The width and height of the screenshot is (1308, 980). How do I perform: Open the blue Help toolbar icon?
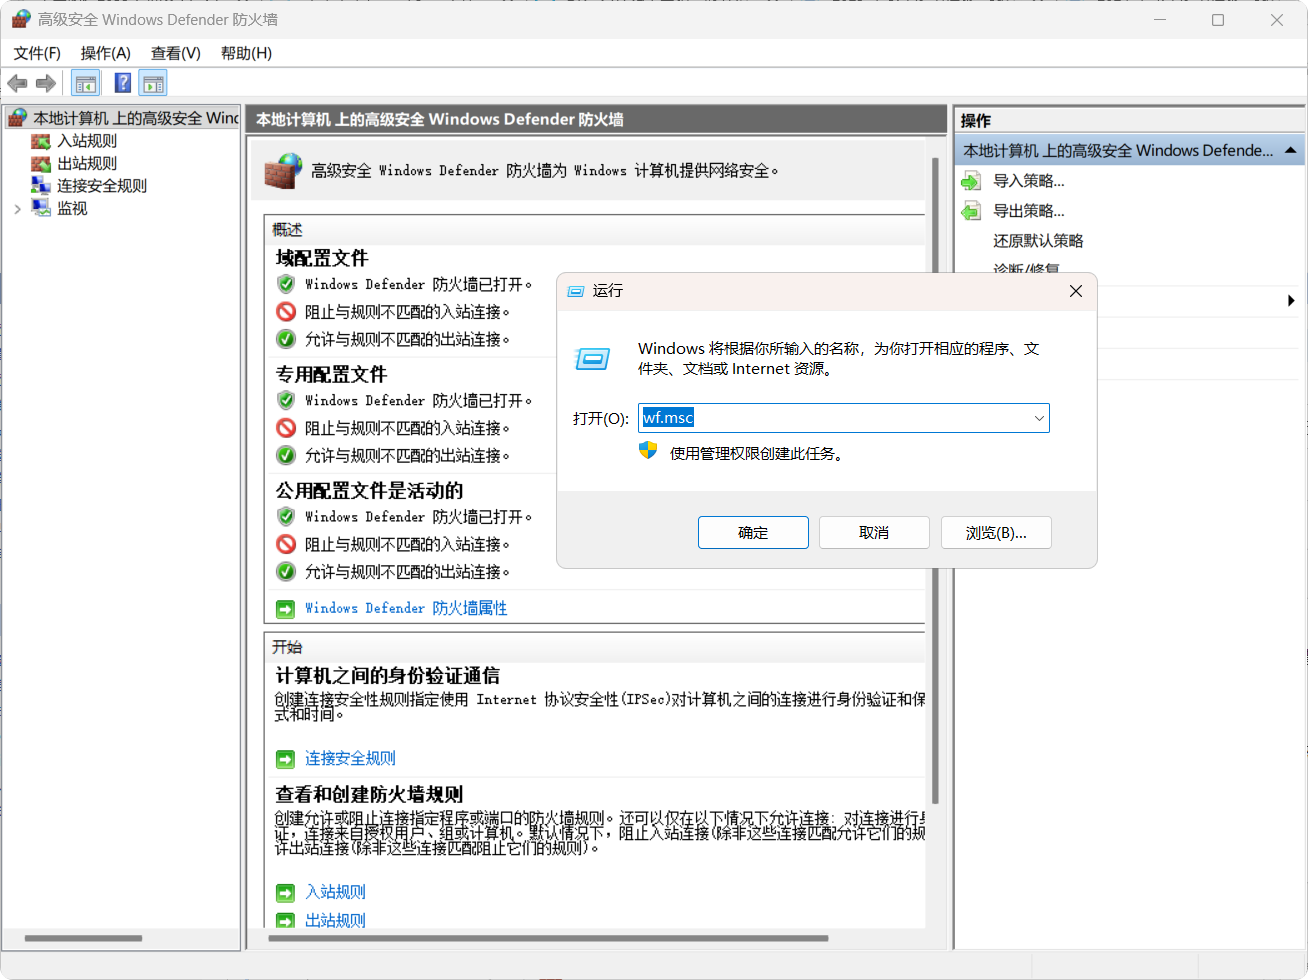click(123, 83)
